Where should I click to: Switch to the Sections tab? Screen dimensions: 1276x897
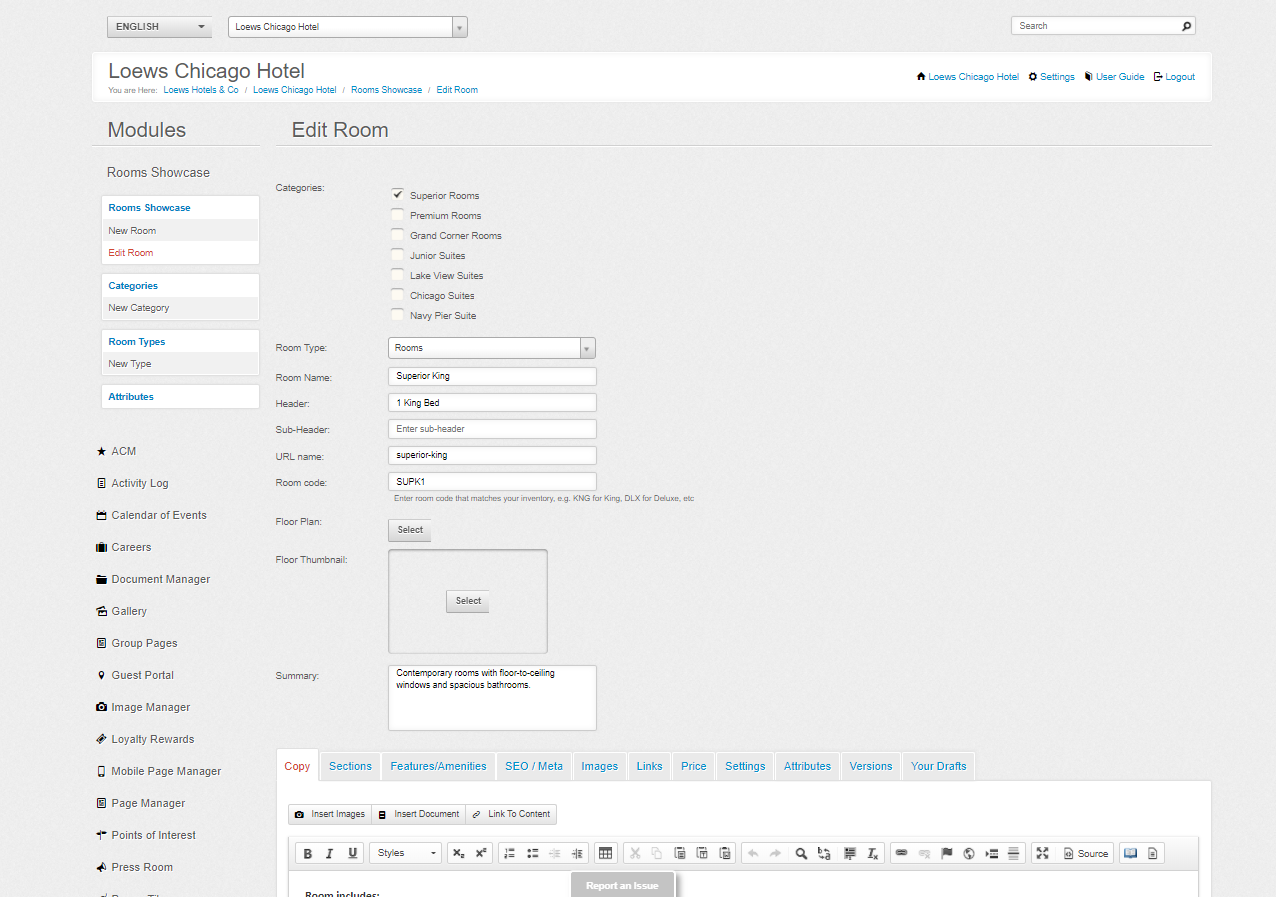coord(350,766)
